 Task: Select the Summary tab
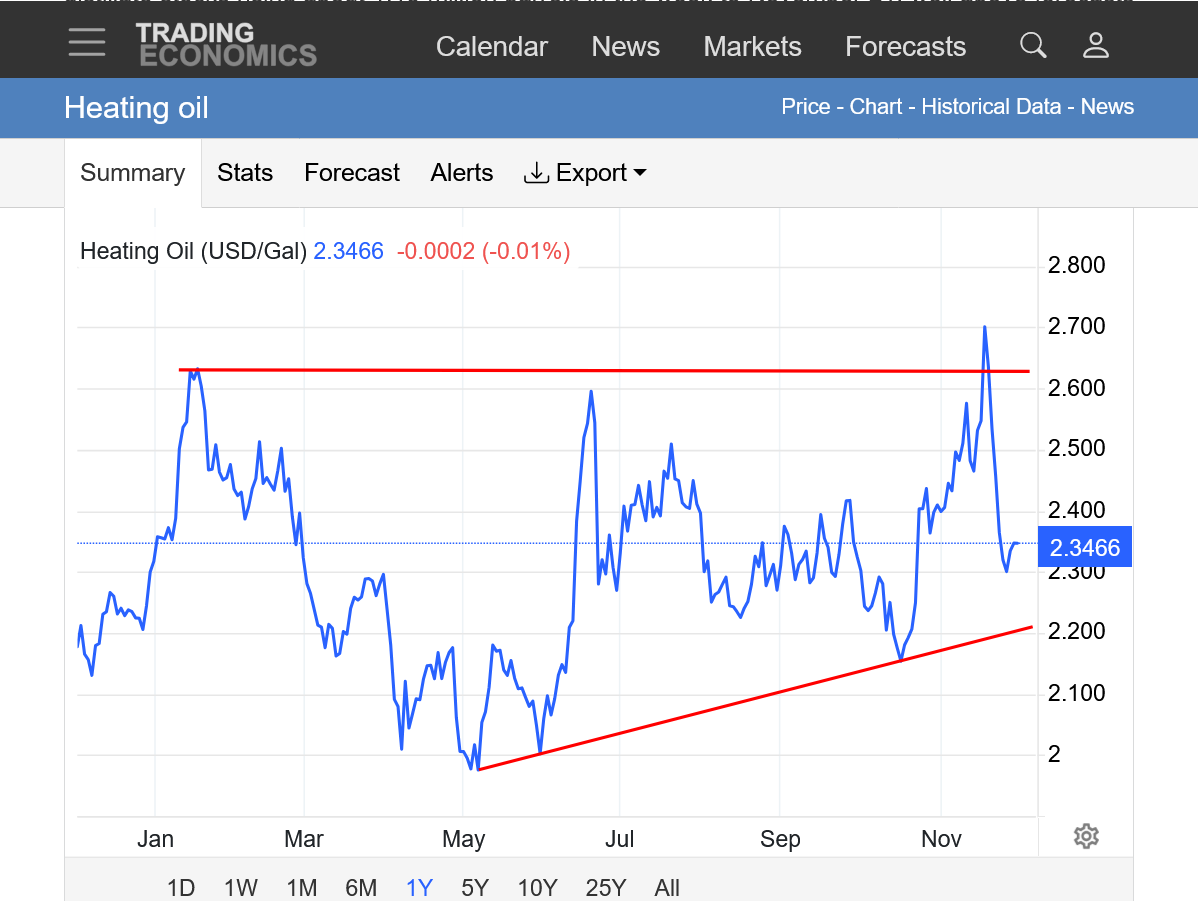(132, 173)
